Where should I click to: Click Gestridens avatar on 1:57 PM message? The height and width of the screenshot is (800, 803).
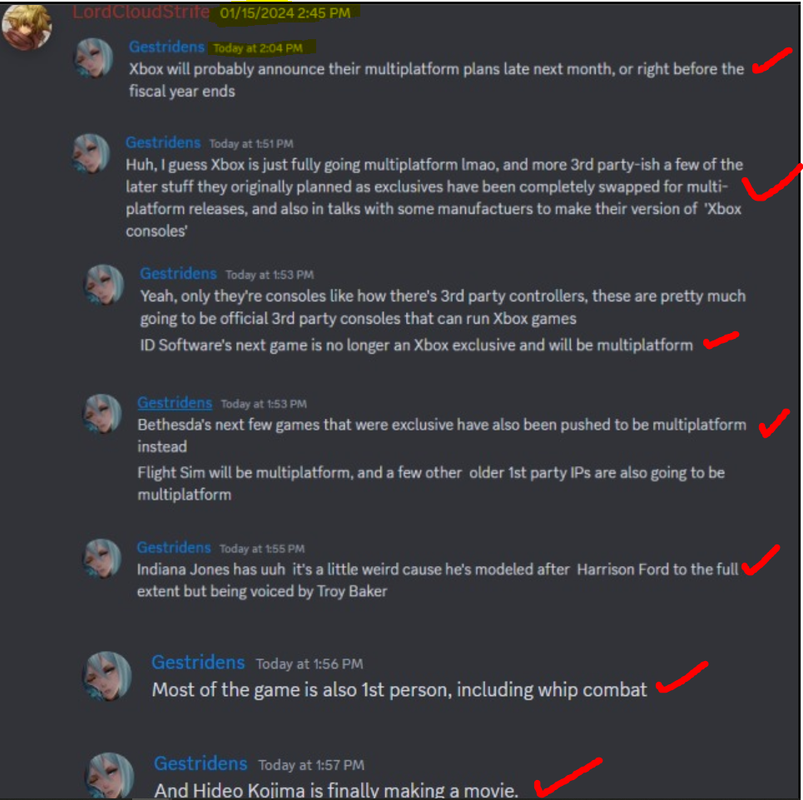(x=110, y=775)
